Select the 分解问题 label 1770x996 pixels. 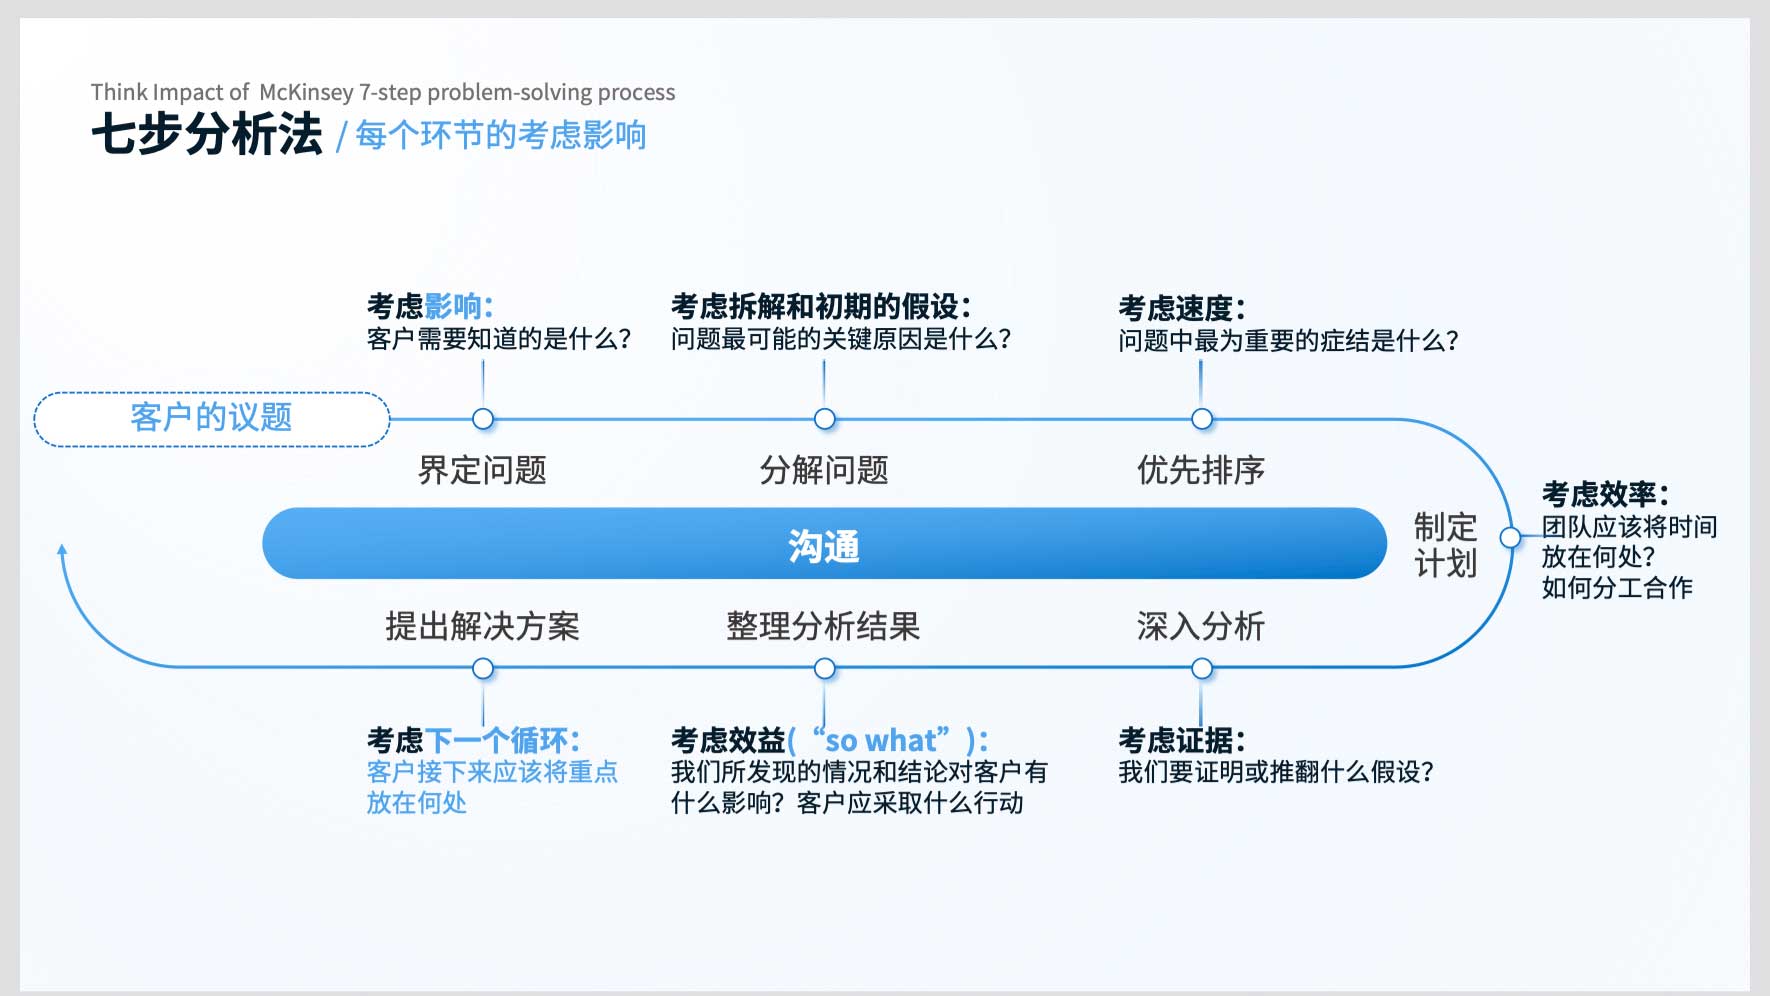(x=824, y=470)
